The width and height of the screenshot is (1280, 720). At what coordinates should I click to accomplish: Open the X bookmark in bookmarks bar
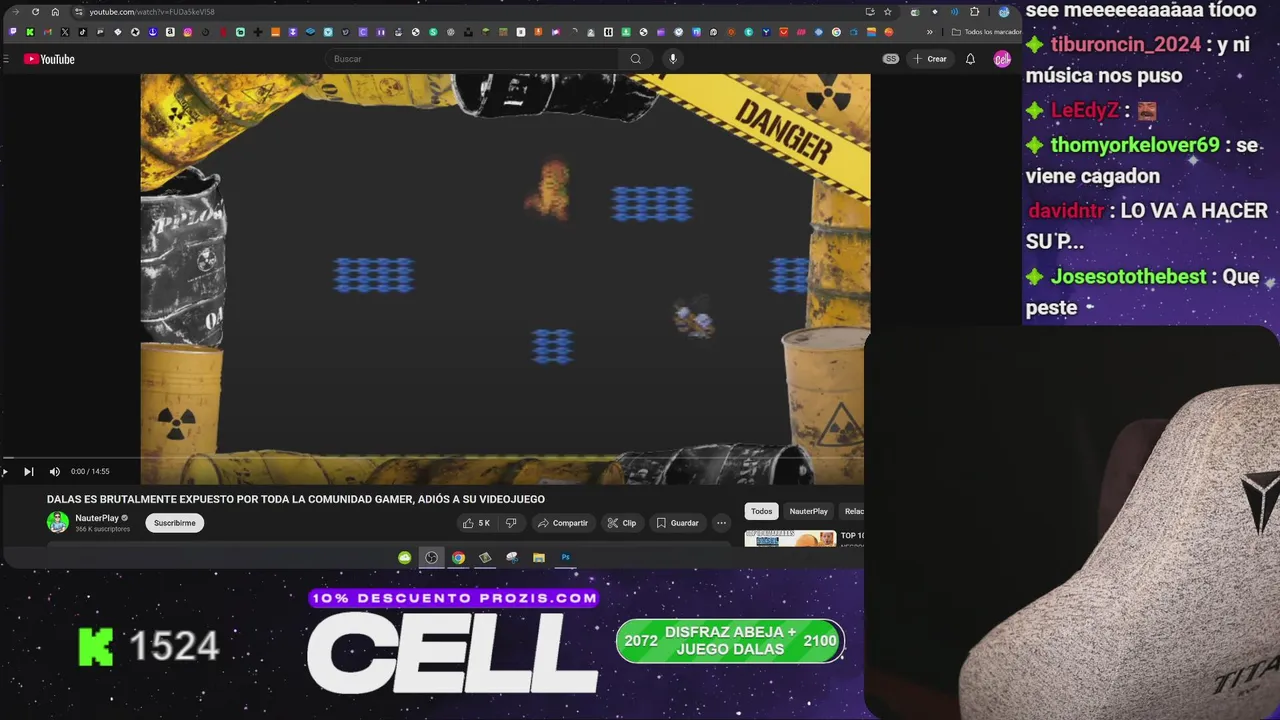point(65,32)
